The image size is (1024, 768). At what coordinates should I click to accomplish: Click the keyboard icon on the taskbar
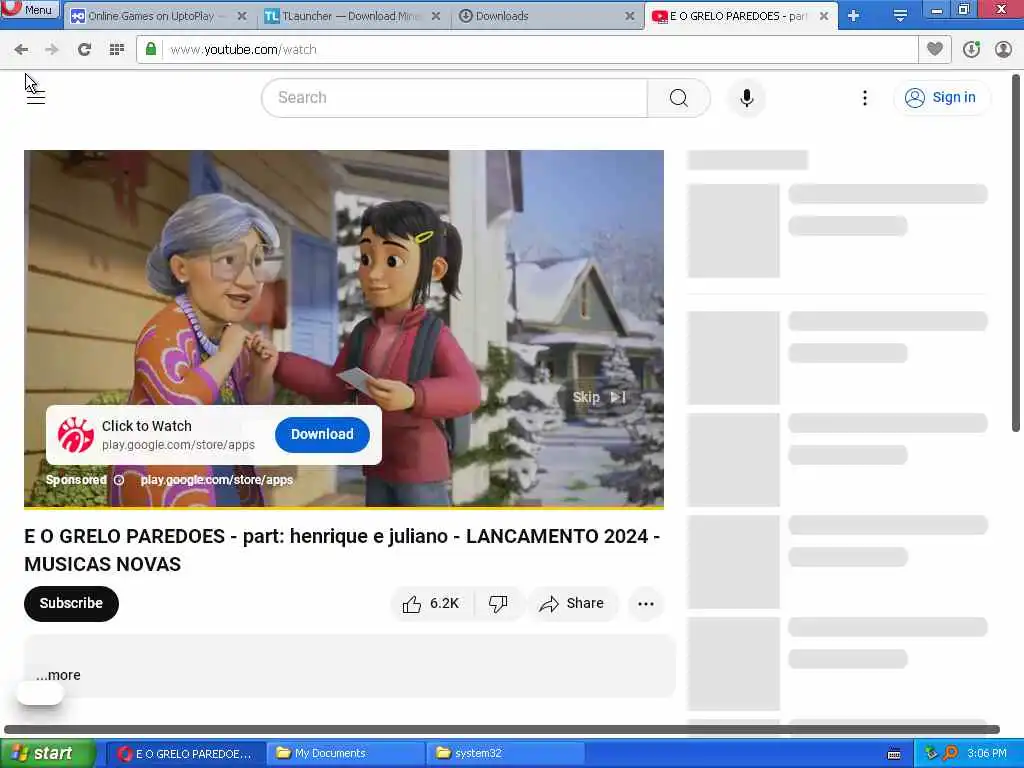click(x=894, y=754)
